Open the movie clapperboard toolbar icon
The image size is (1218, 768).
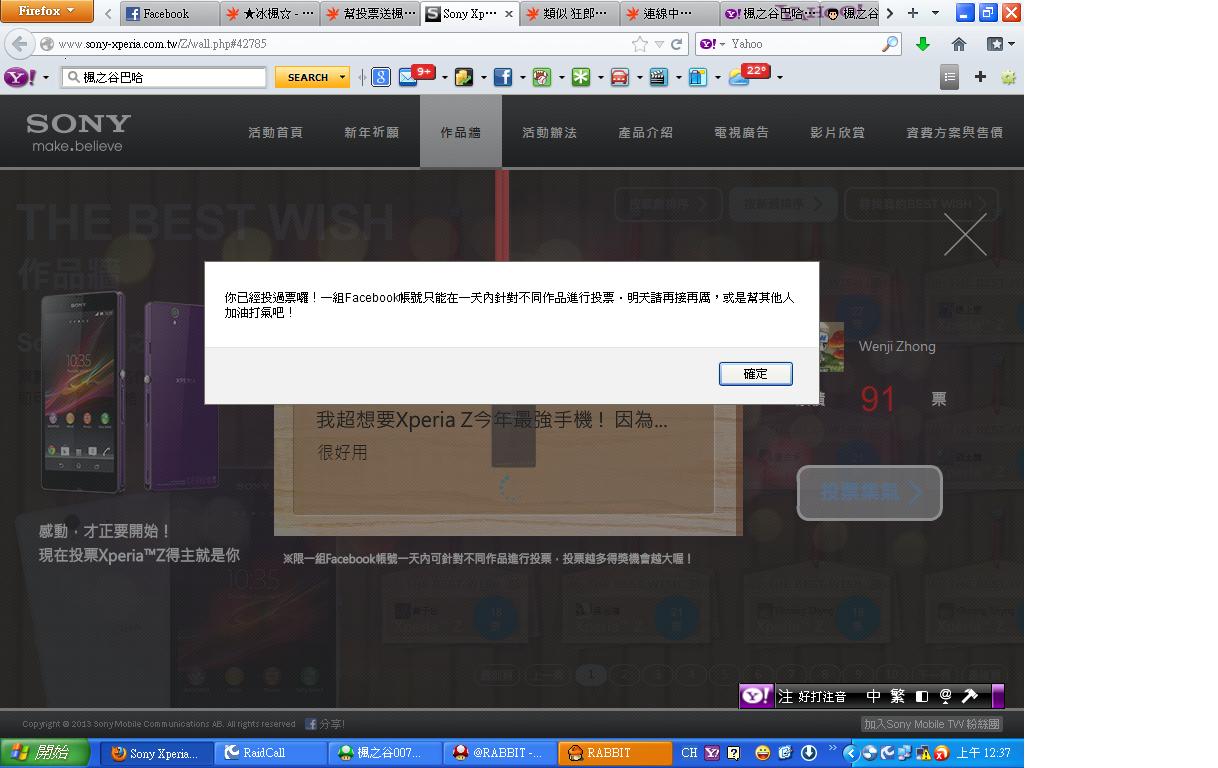click(x=659, y=77)
